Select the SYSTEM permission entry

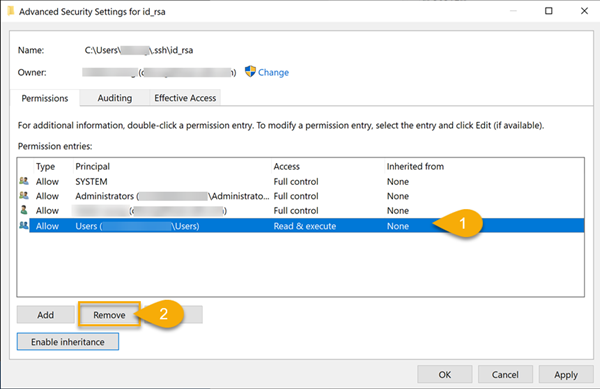300,181
